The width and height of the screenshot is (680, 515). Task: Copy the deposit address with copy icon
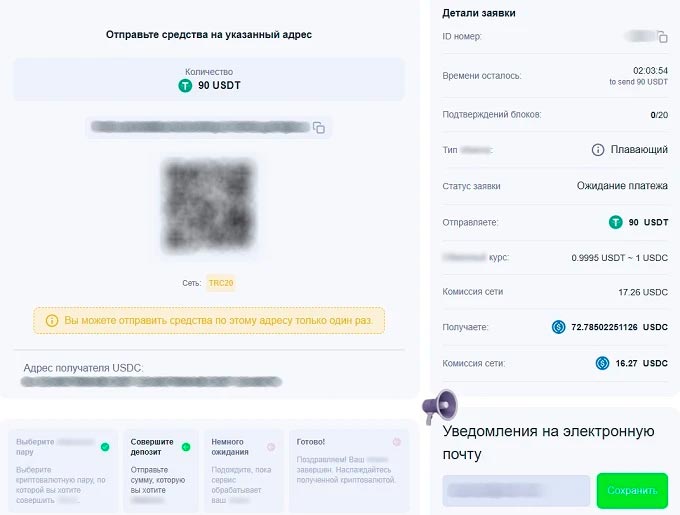pos(319,128)
